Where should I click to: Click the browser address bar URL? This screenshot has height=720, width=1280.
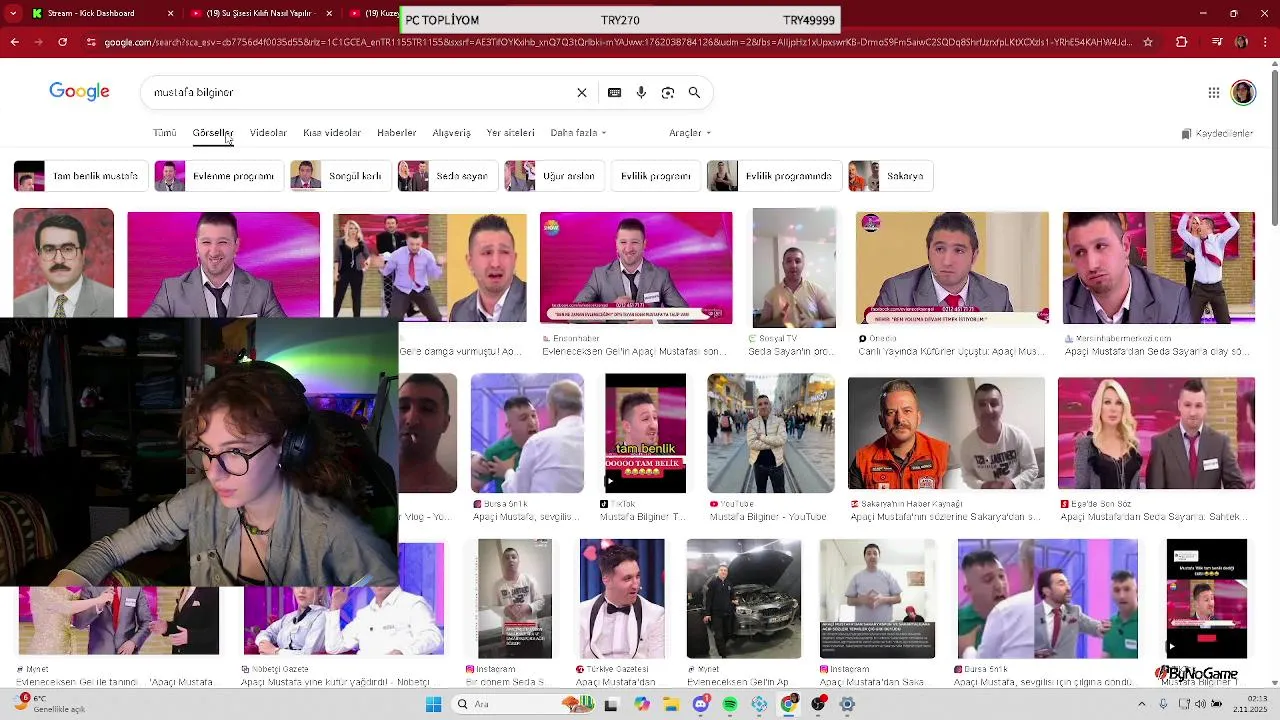click(x=618, y=42)
